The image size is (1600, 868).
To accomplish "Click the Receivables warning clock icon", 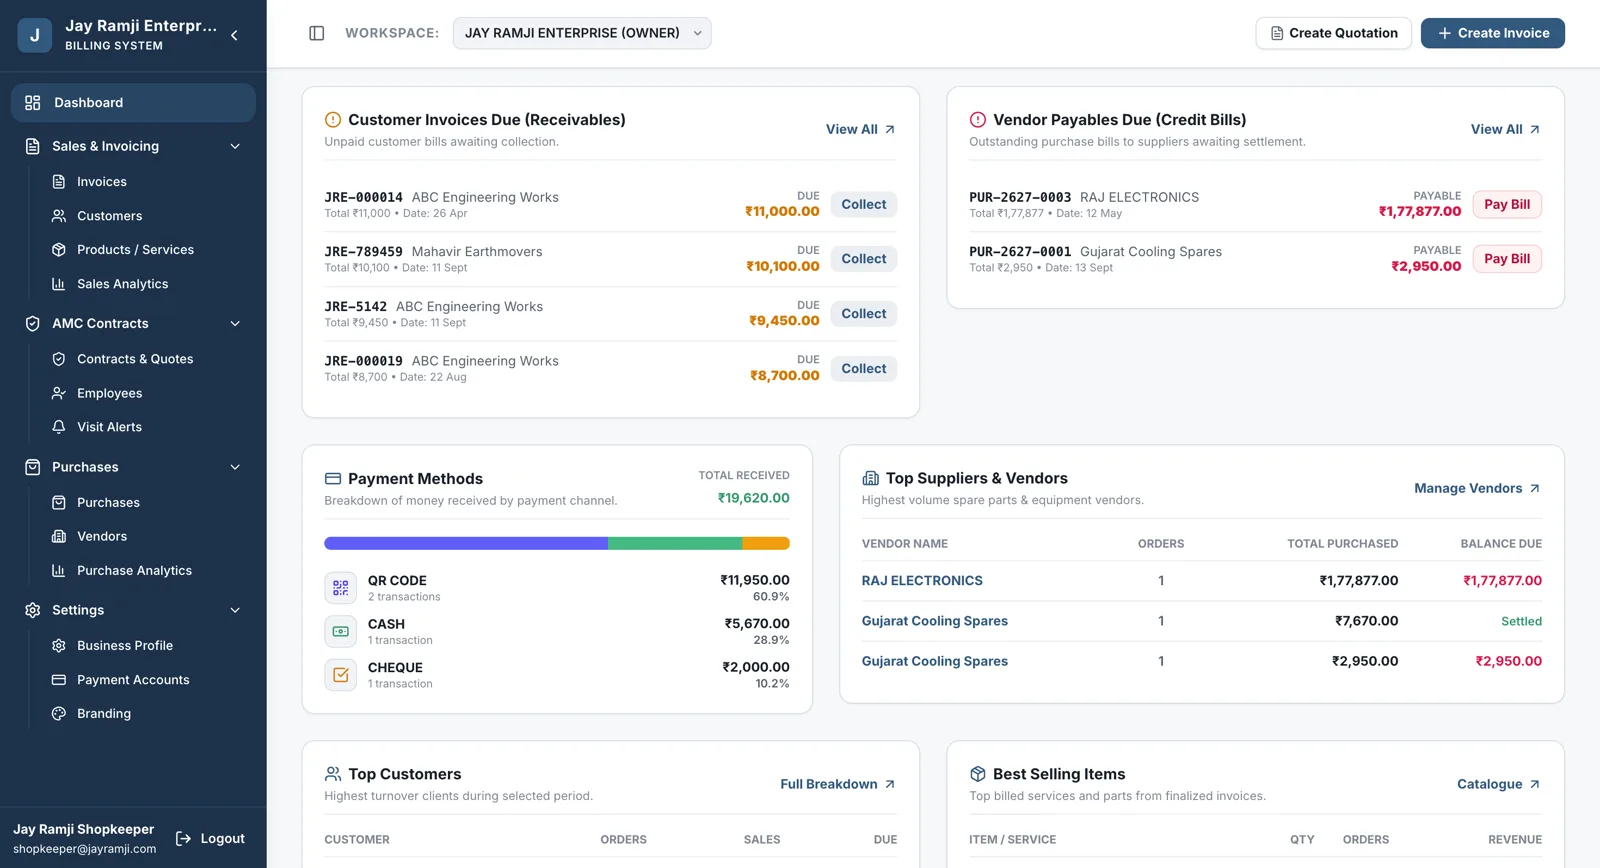I will (x=333, y=120).
